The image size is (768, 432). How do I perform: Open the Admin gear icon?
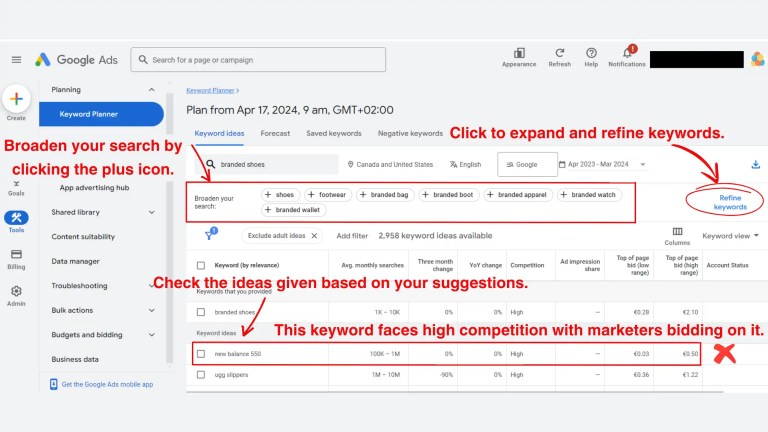tap(16, 291)
